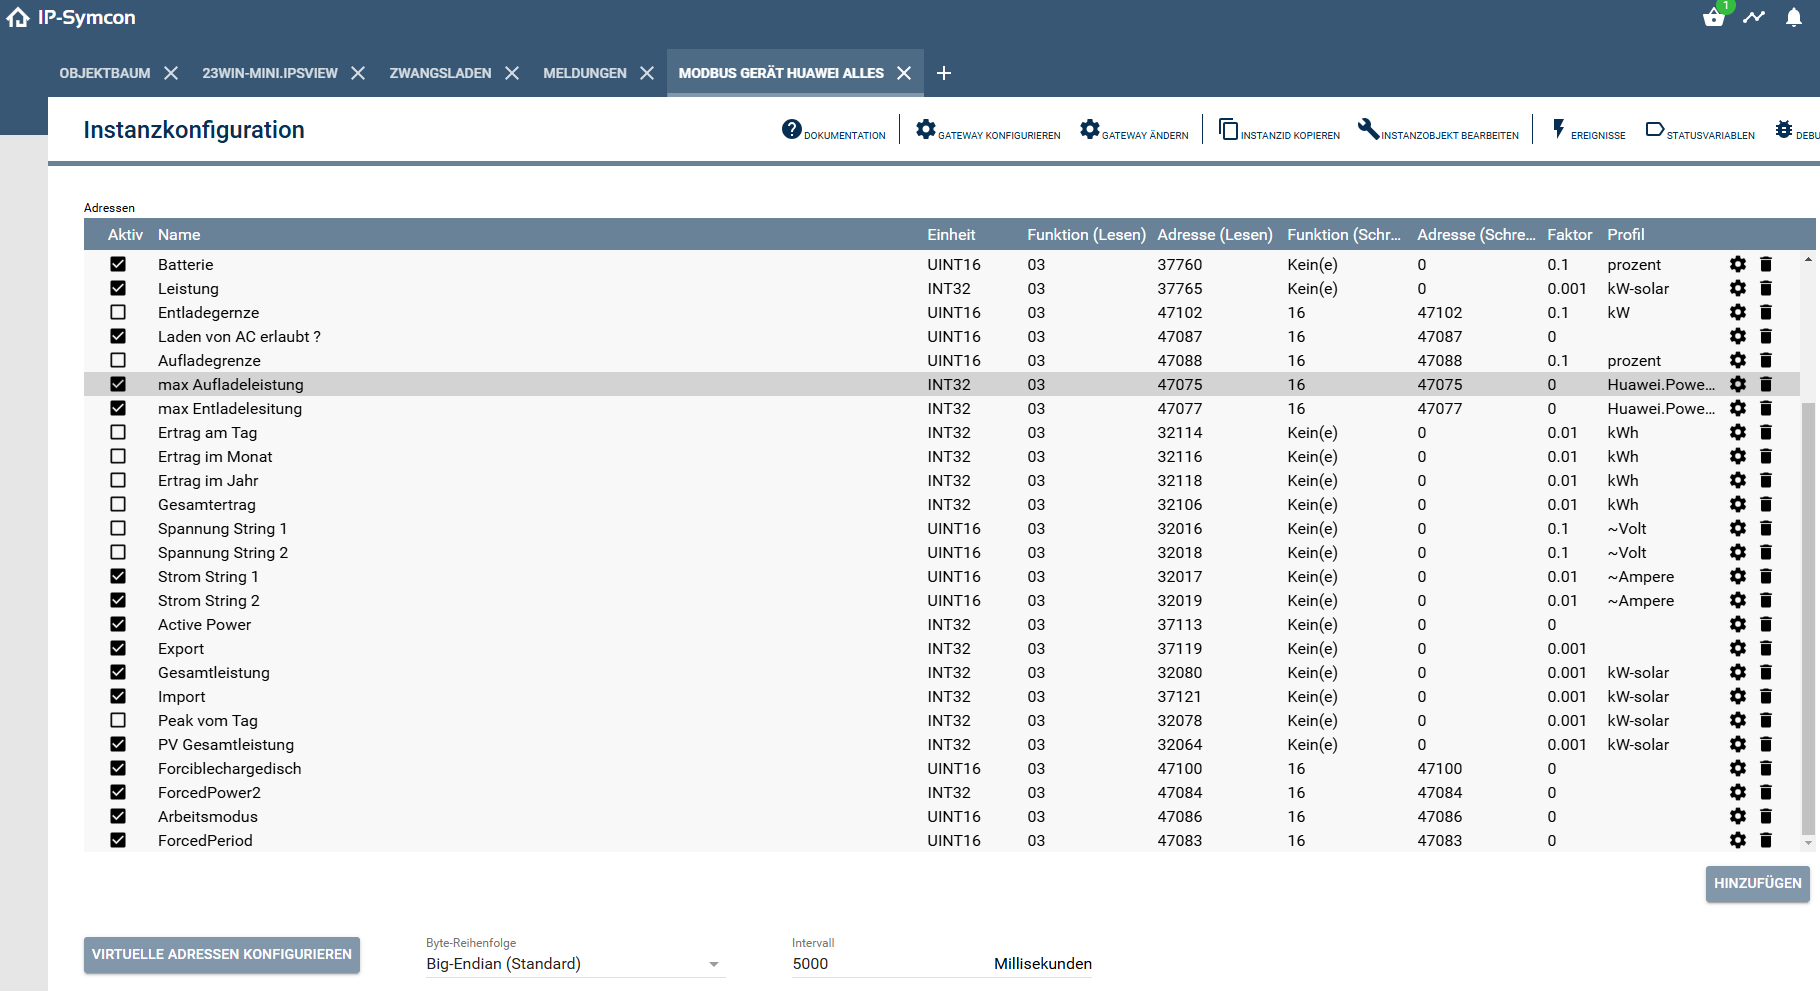Open the notification bell icon
1820x991 pixels.
tap(1794, 18)
